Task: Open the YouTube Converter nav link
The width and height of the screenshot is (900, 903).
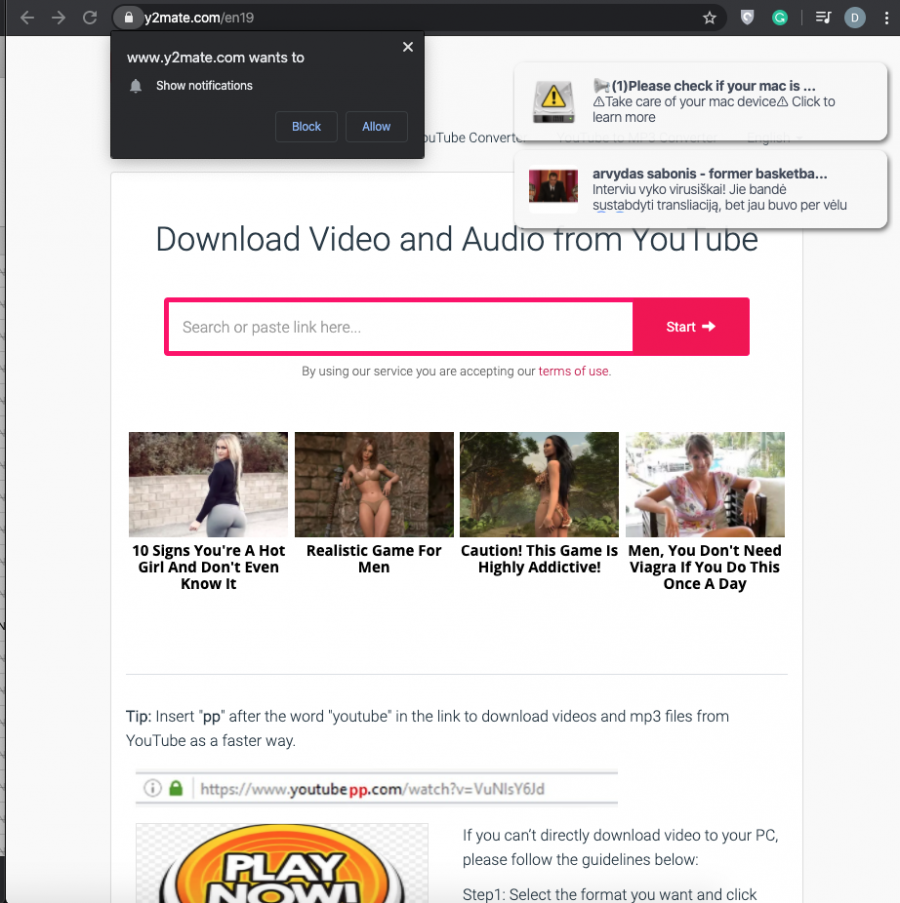Action: click(x=473, y=138)
